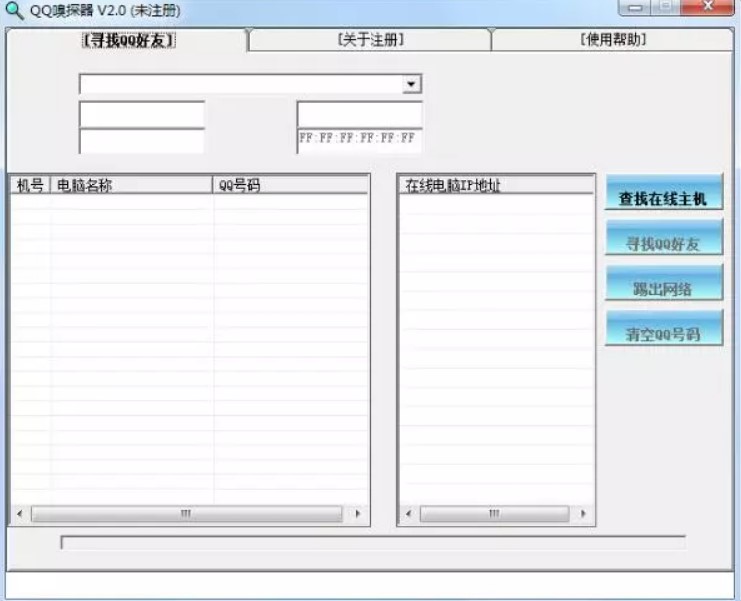Click the 查找在线主机 button

[x=663, y=192]
